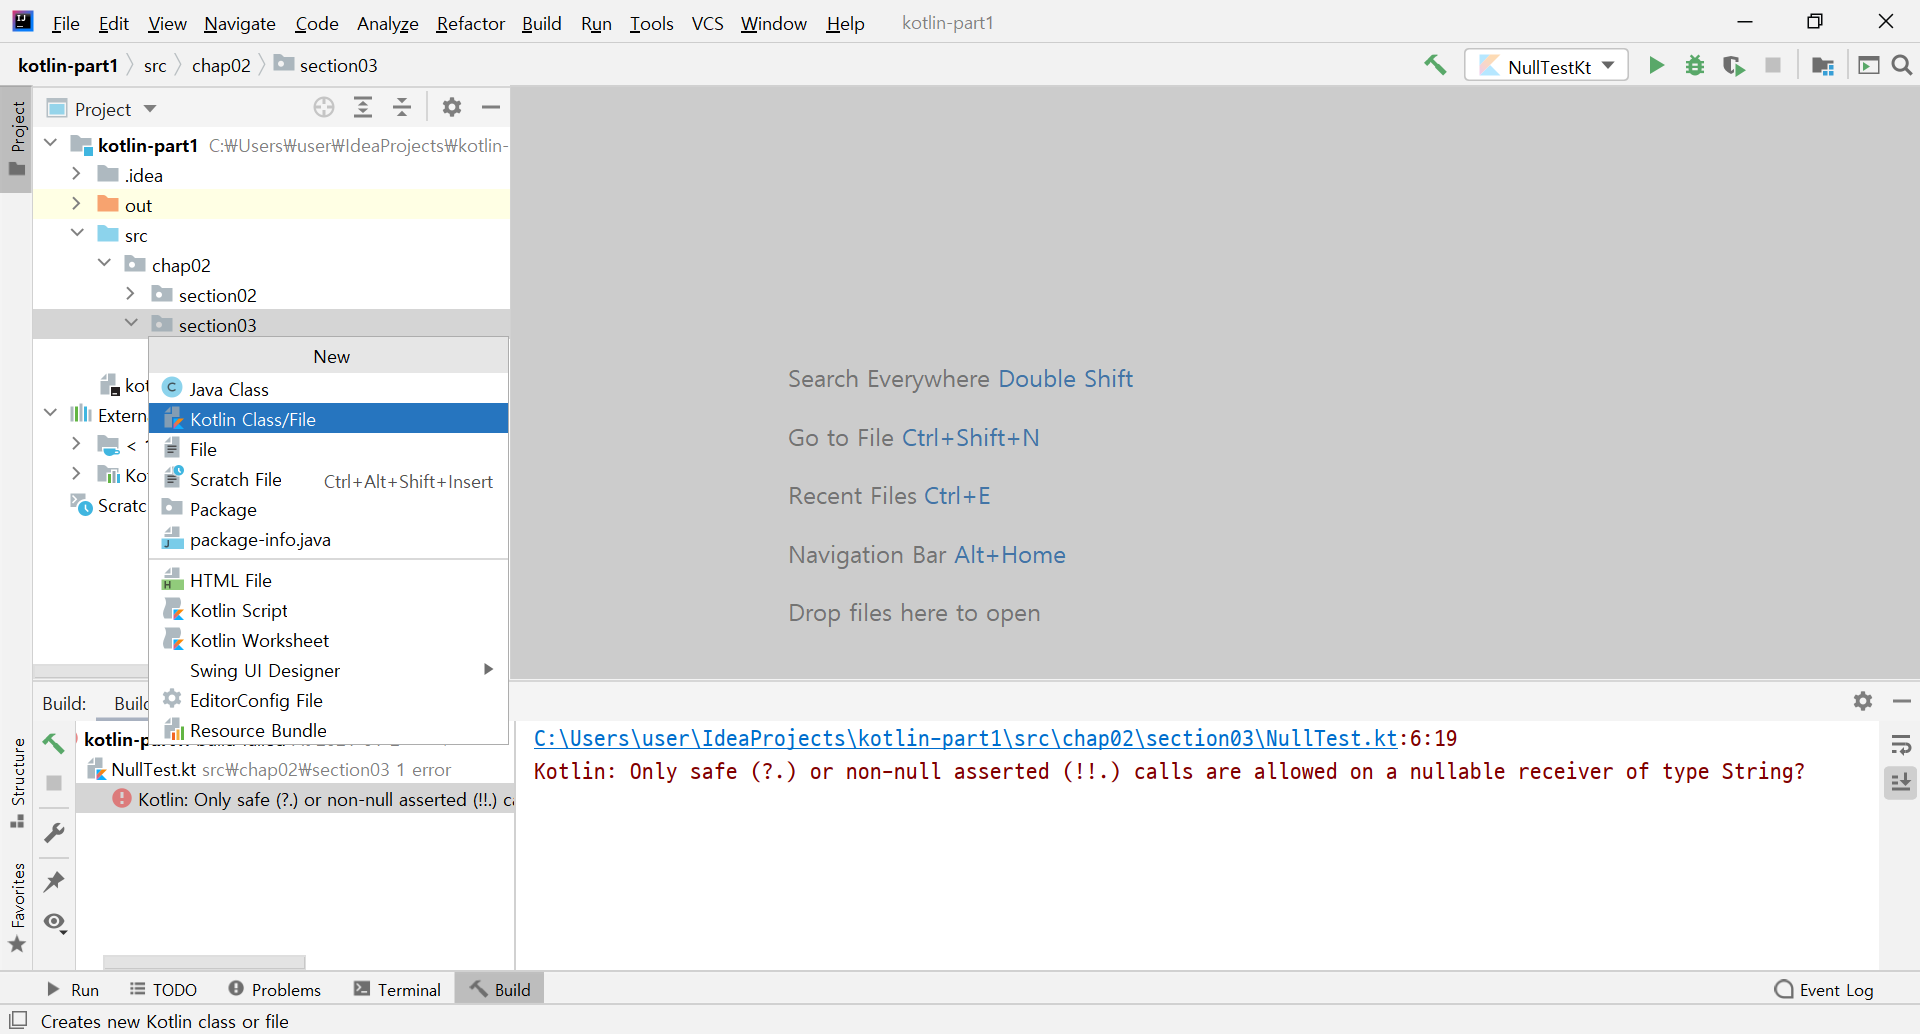Click src in the navigation breadcrumb

click(155, 65)
